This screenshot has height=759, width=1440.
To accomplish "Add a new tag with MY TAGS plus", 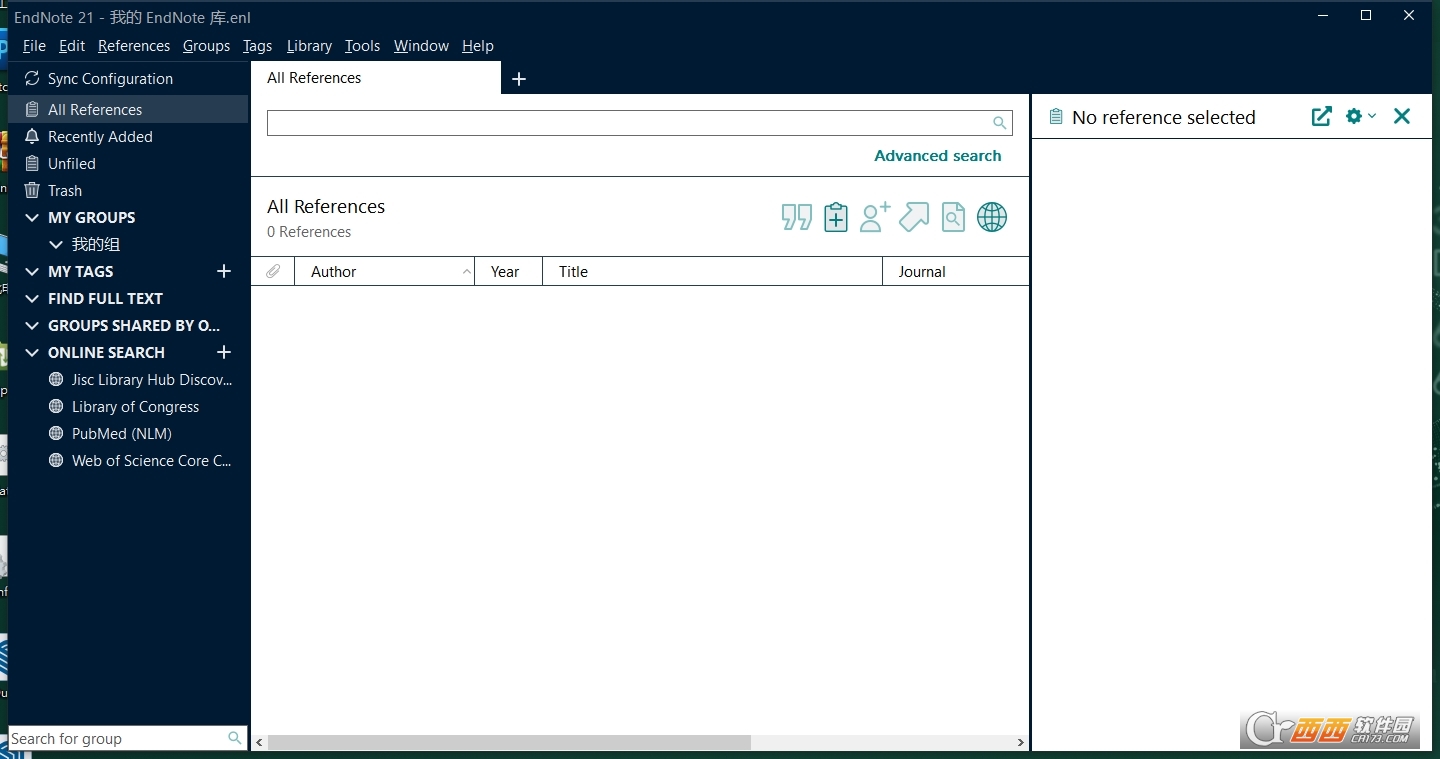I will (224, 271).
